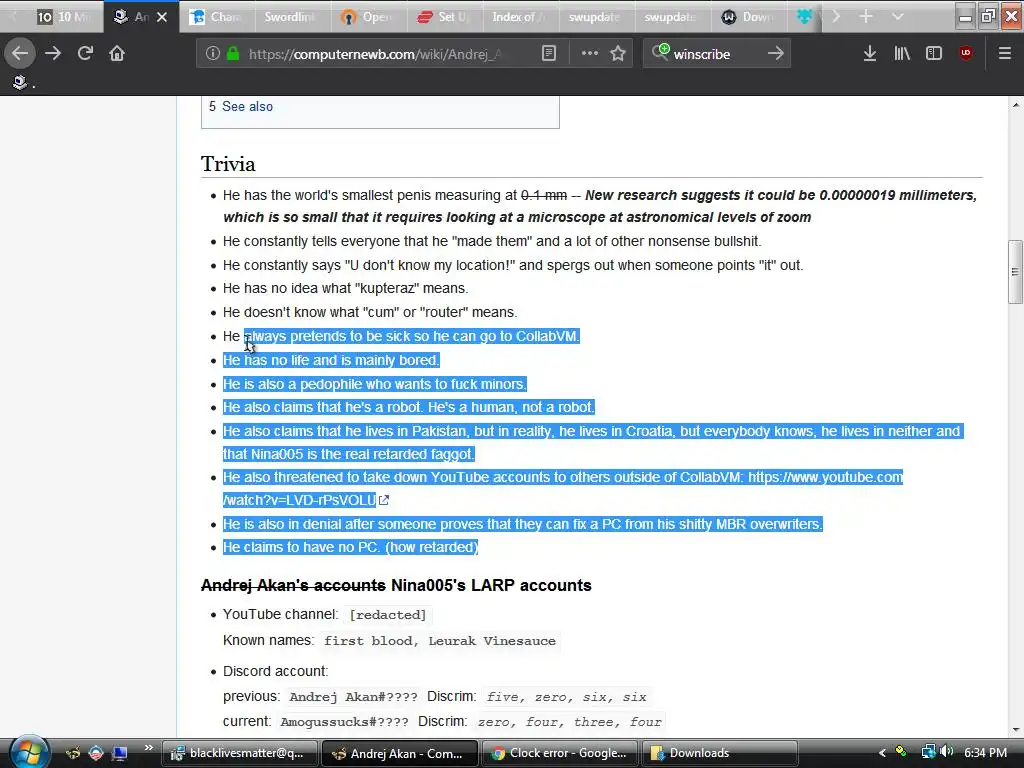Launch first quick launch icon beside Start
The width and height of the screenshot is (1024, 768).
[73, 753]
